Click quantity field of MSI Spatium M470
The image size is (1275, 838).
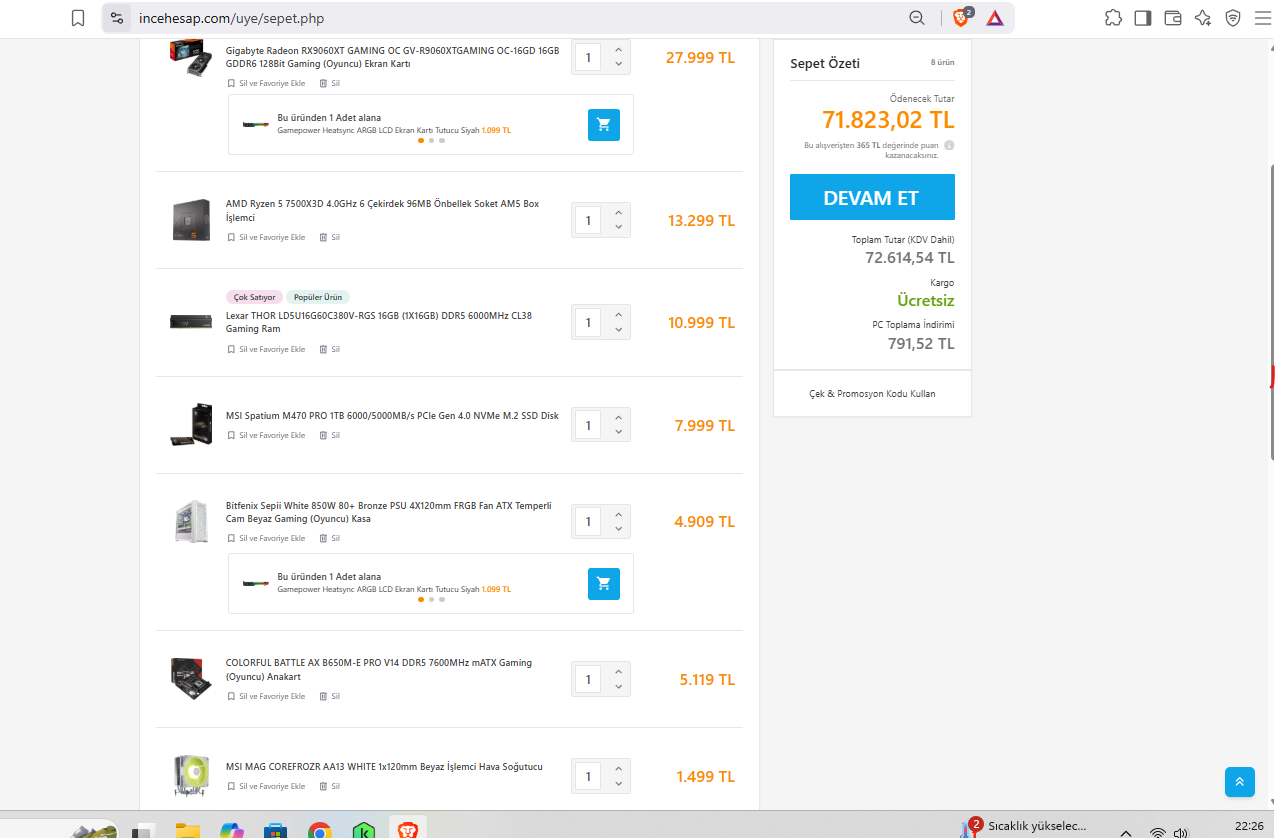click(x=588, y=425)
